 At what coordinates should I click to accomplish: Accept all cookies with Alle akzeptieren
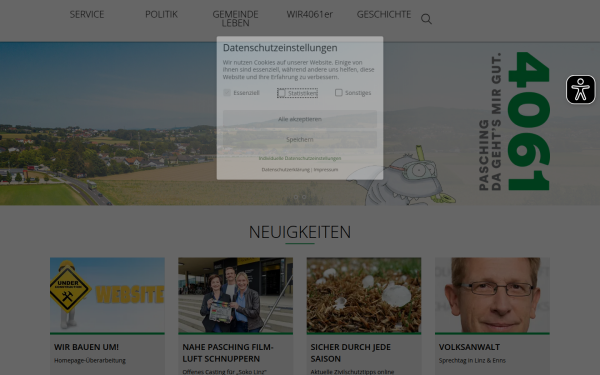pyautogui.click(x=300, y=119)
